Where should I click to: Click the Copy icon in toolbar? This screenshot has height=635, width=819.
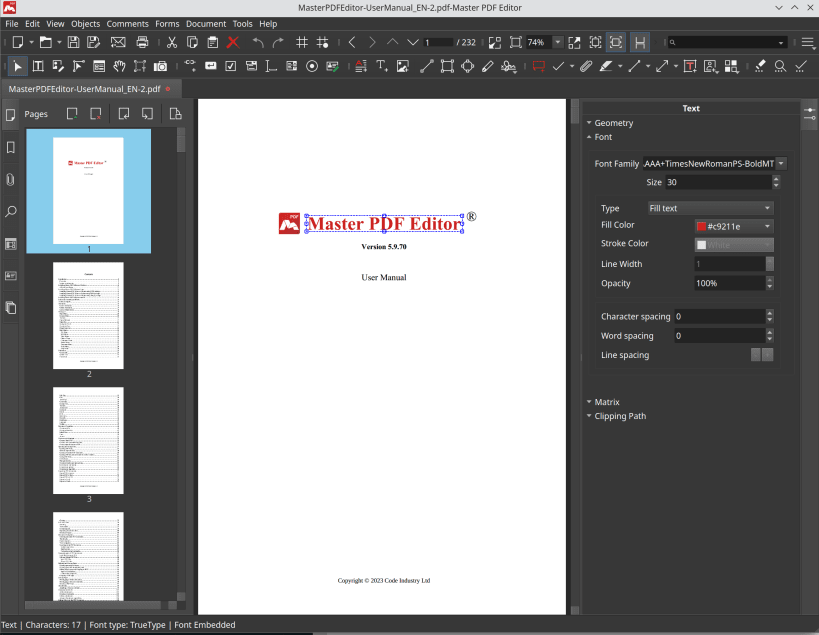coord(192,42)
